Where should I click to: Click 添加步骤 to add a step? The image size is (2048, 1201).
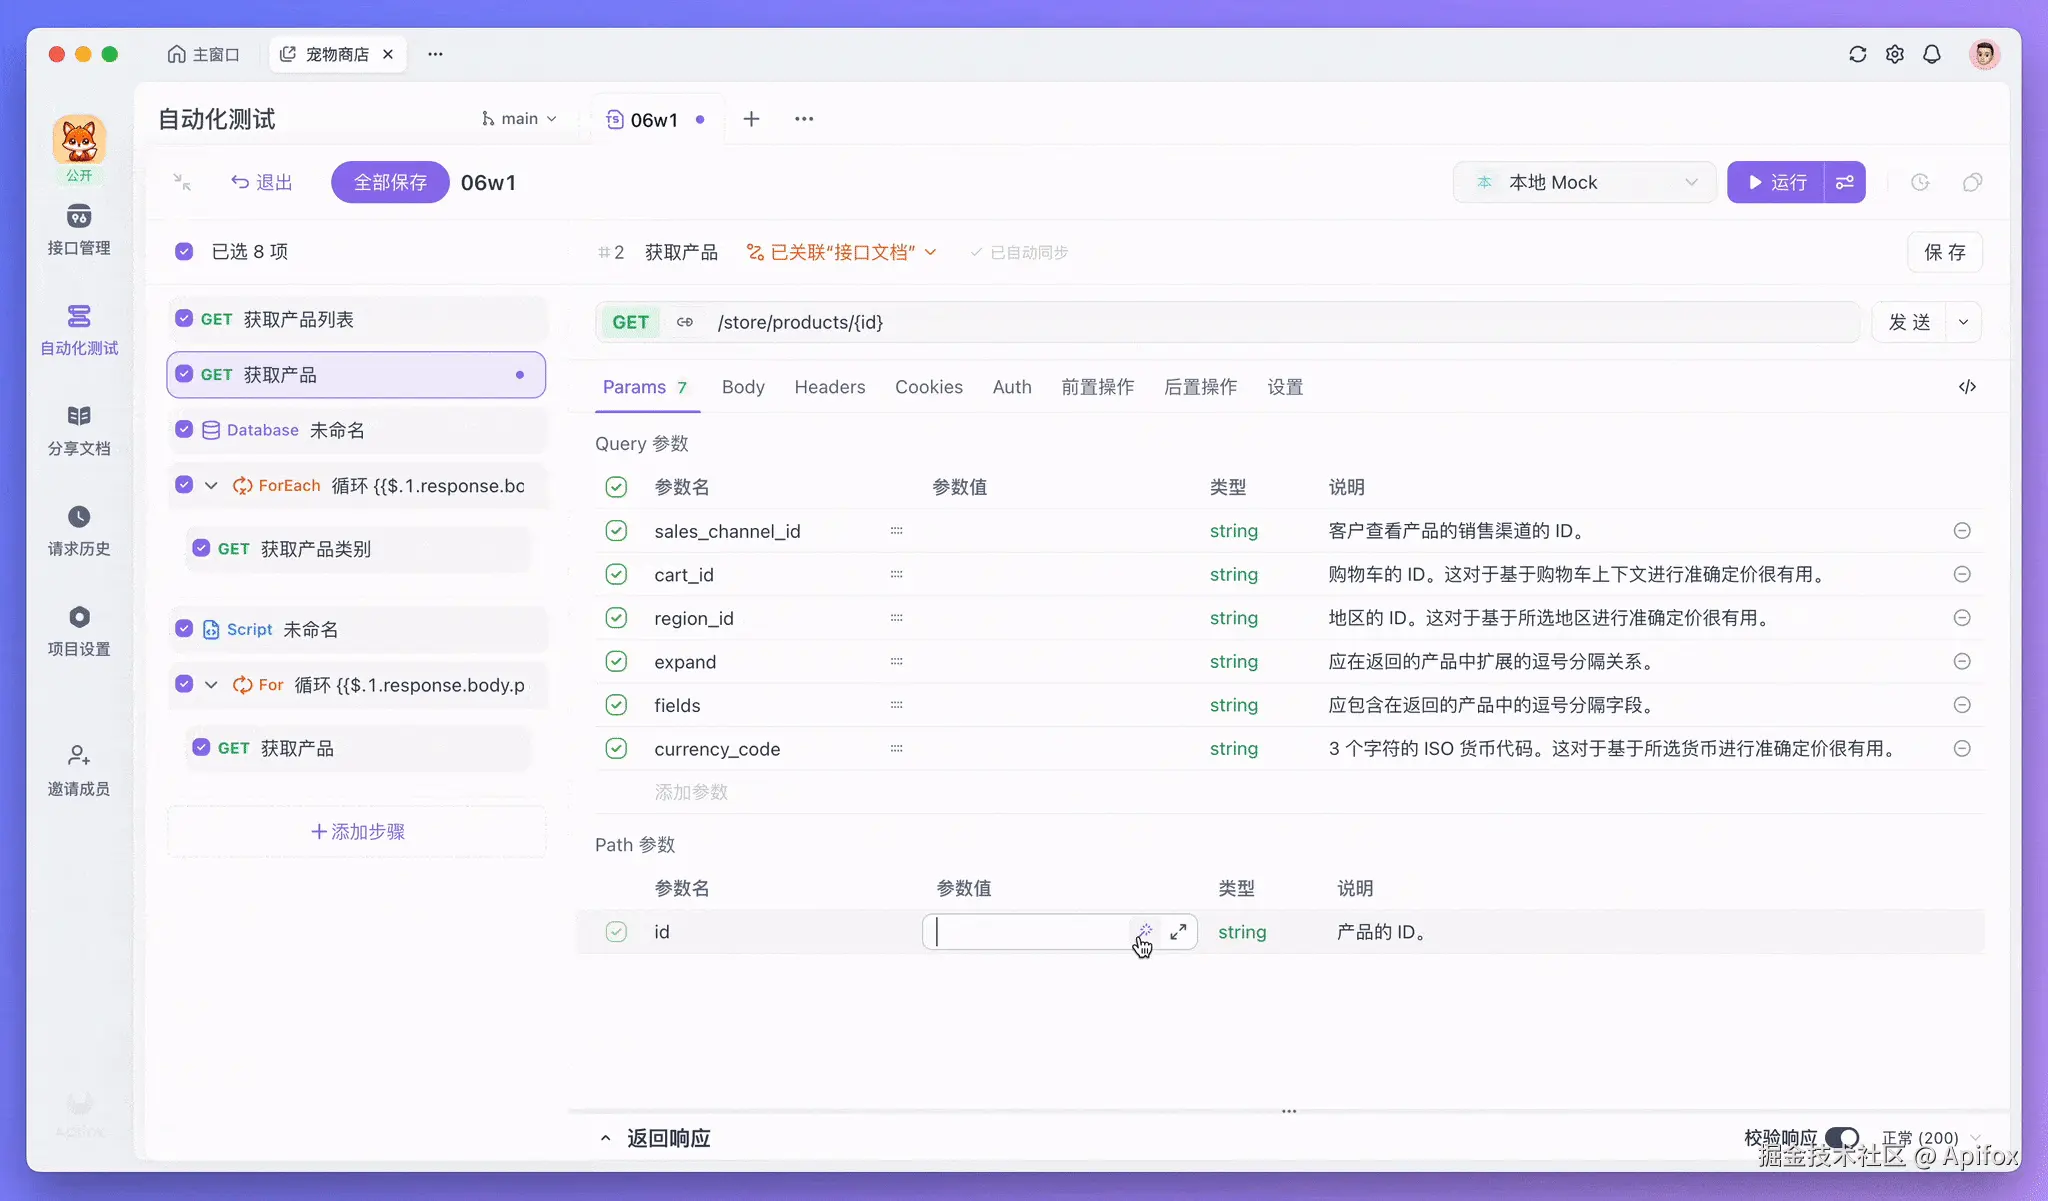357,831
